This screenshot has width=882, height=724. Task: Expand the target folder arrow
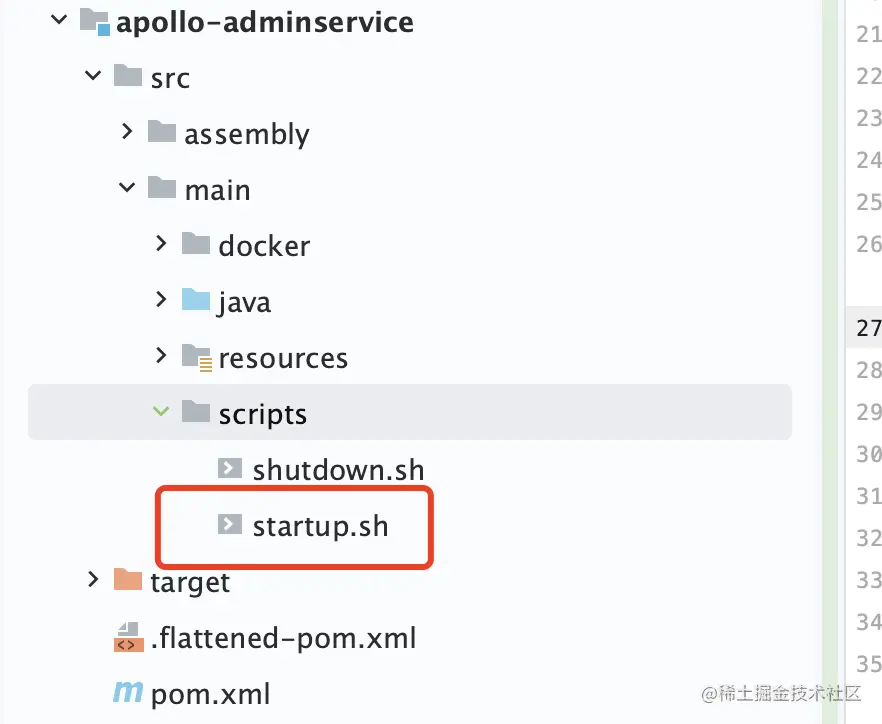[x=93, y=580]
